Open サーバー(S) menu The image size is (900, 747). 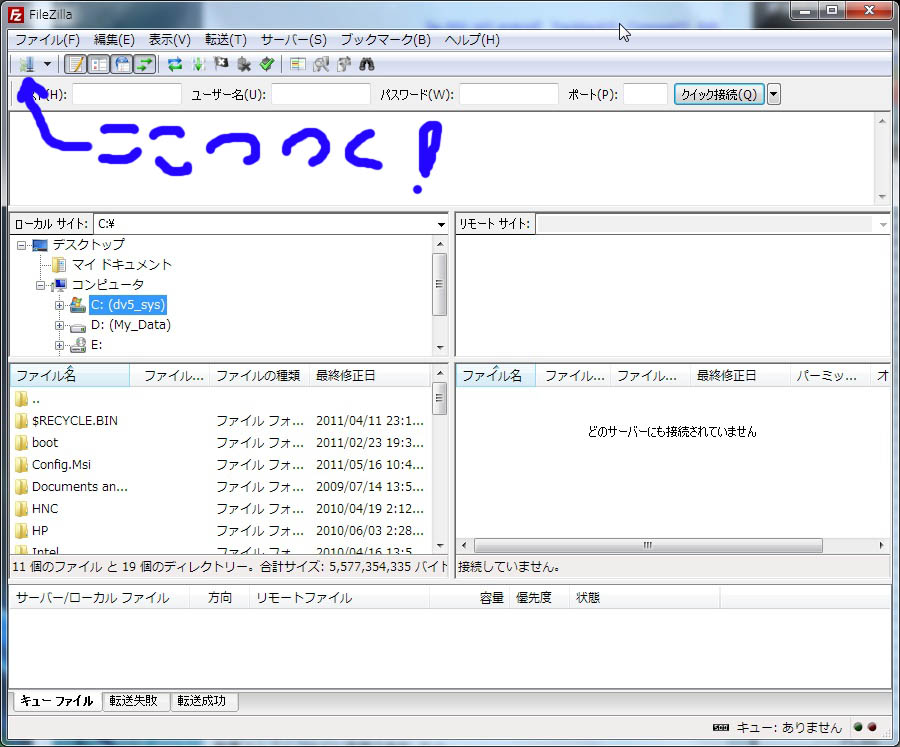coord(293,40)
